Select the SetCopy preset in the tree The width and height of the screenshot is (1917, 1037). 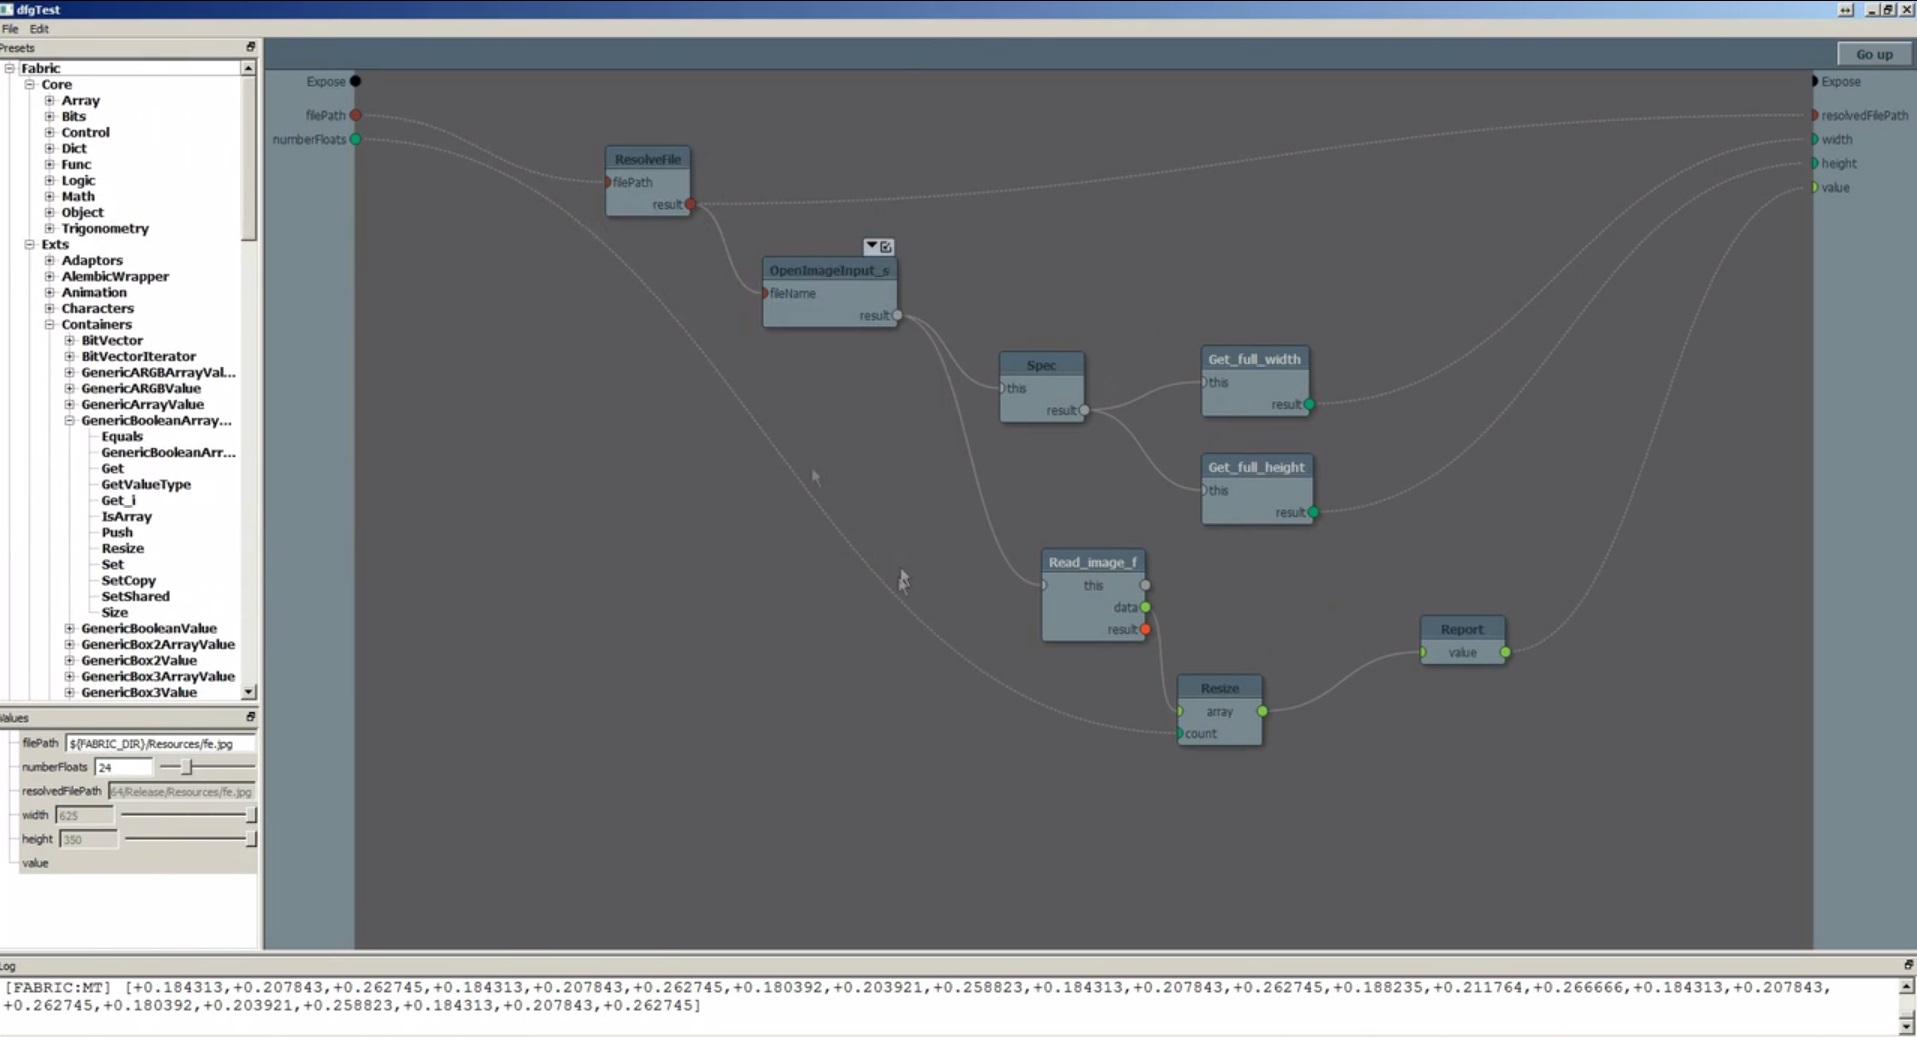coord(128,580)
